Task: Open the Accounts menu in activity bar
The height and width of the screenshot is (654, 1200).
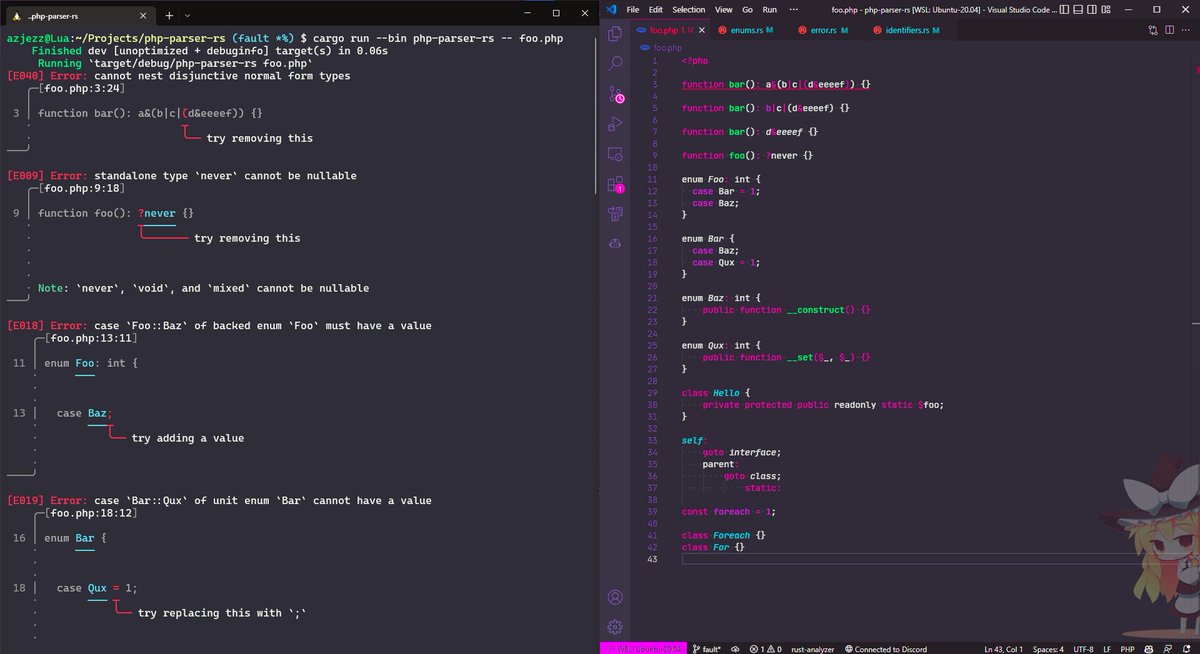Action: pyautogui.click(x=616, y=597)
